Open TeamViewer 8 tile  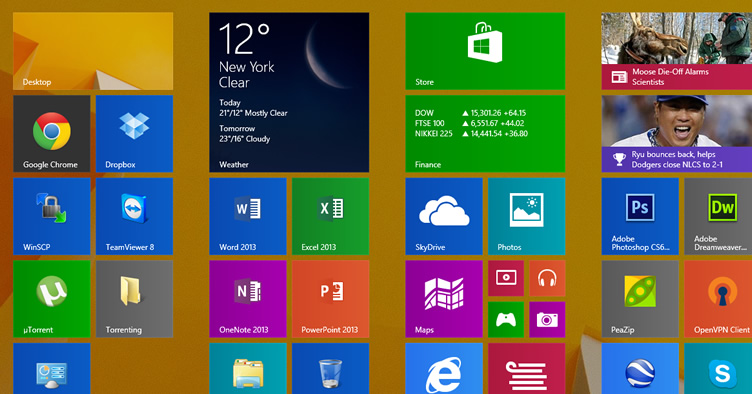click(134, 216)
